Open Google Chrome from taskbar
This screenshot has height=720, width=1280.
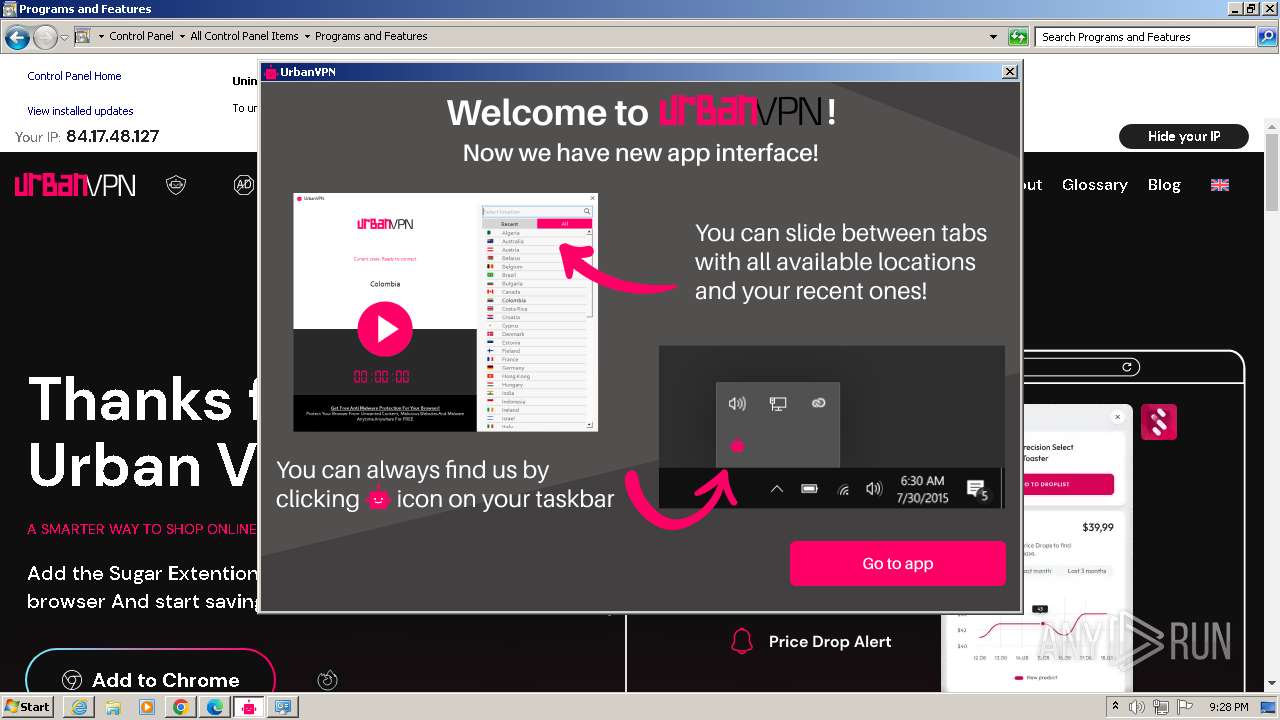click(181, 707)
